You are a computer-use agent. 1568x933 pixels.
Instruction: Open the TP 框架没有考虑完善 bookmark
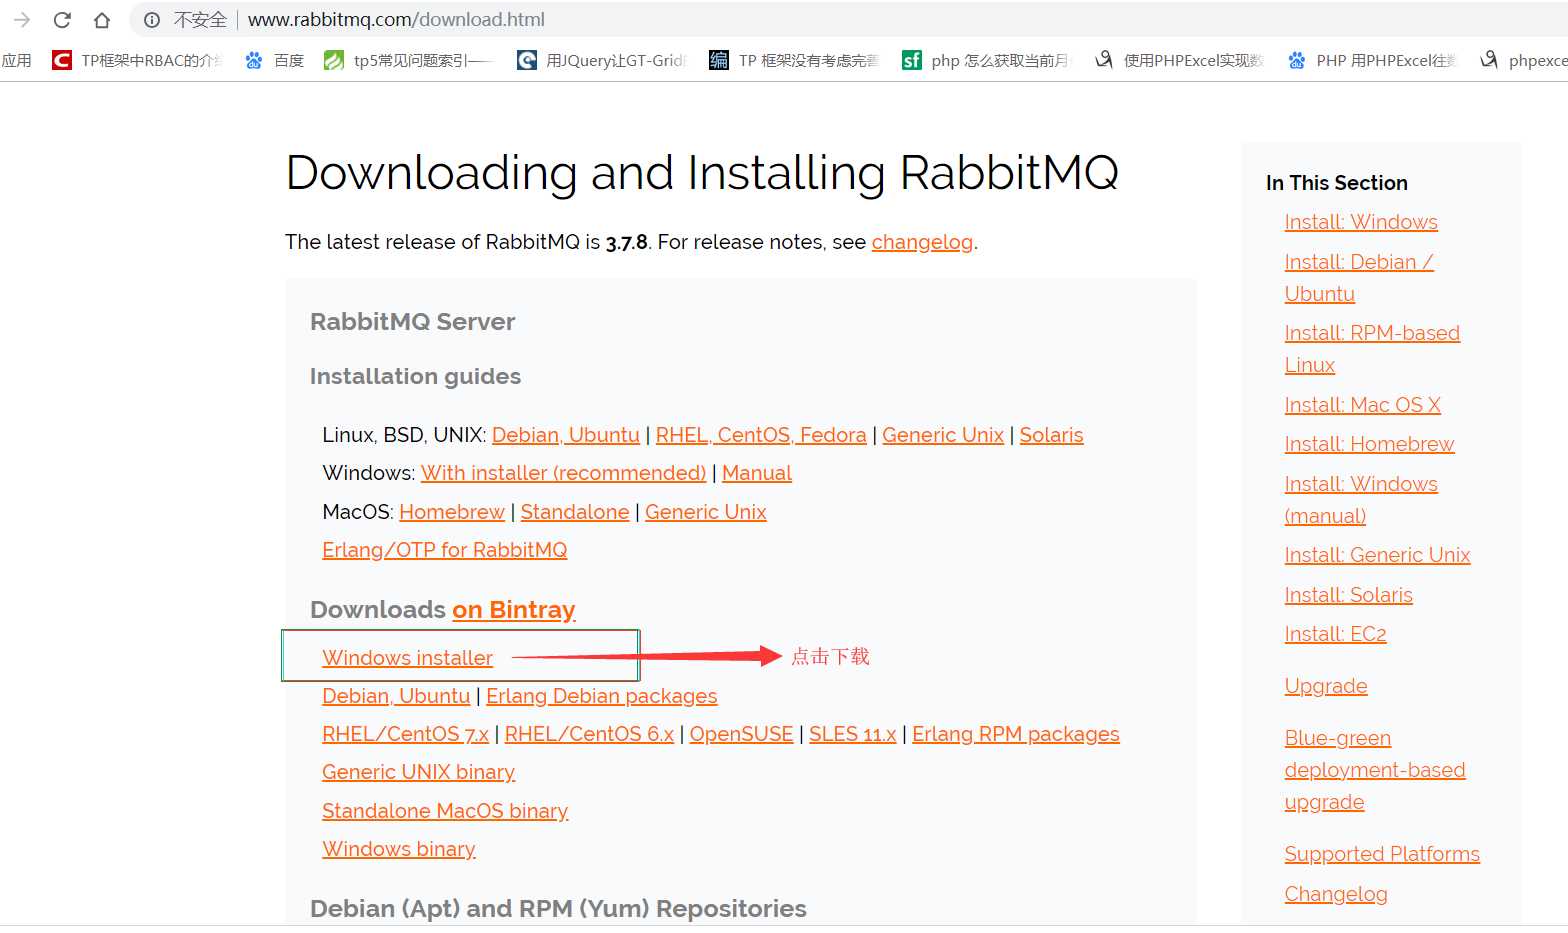pos(794,61)
